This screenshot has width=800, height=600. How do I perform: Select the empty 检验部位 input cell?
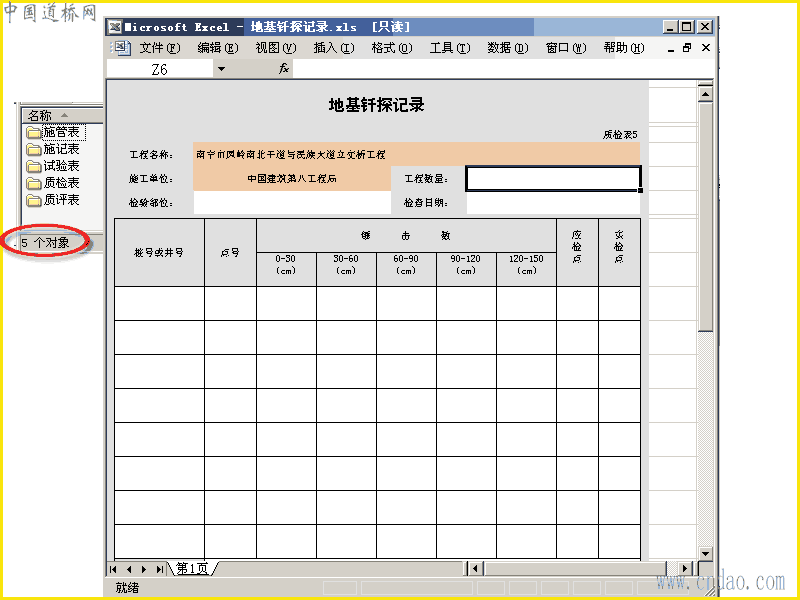(x=292, y=203)
